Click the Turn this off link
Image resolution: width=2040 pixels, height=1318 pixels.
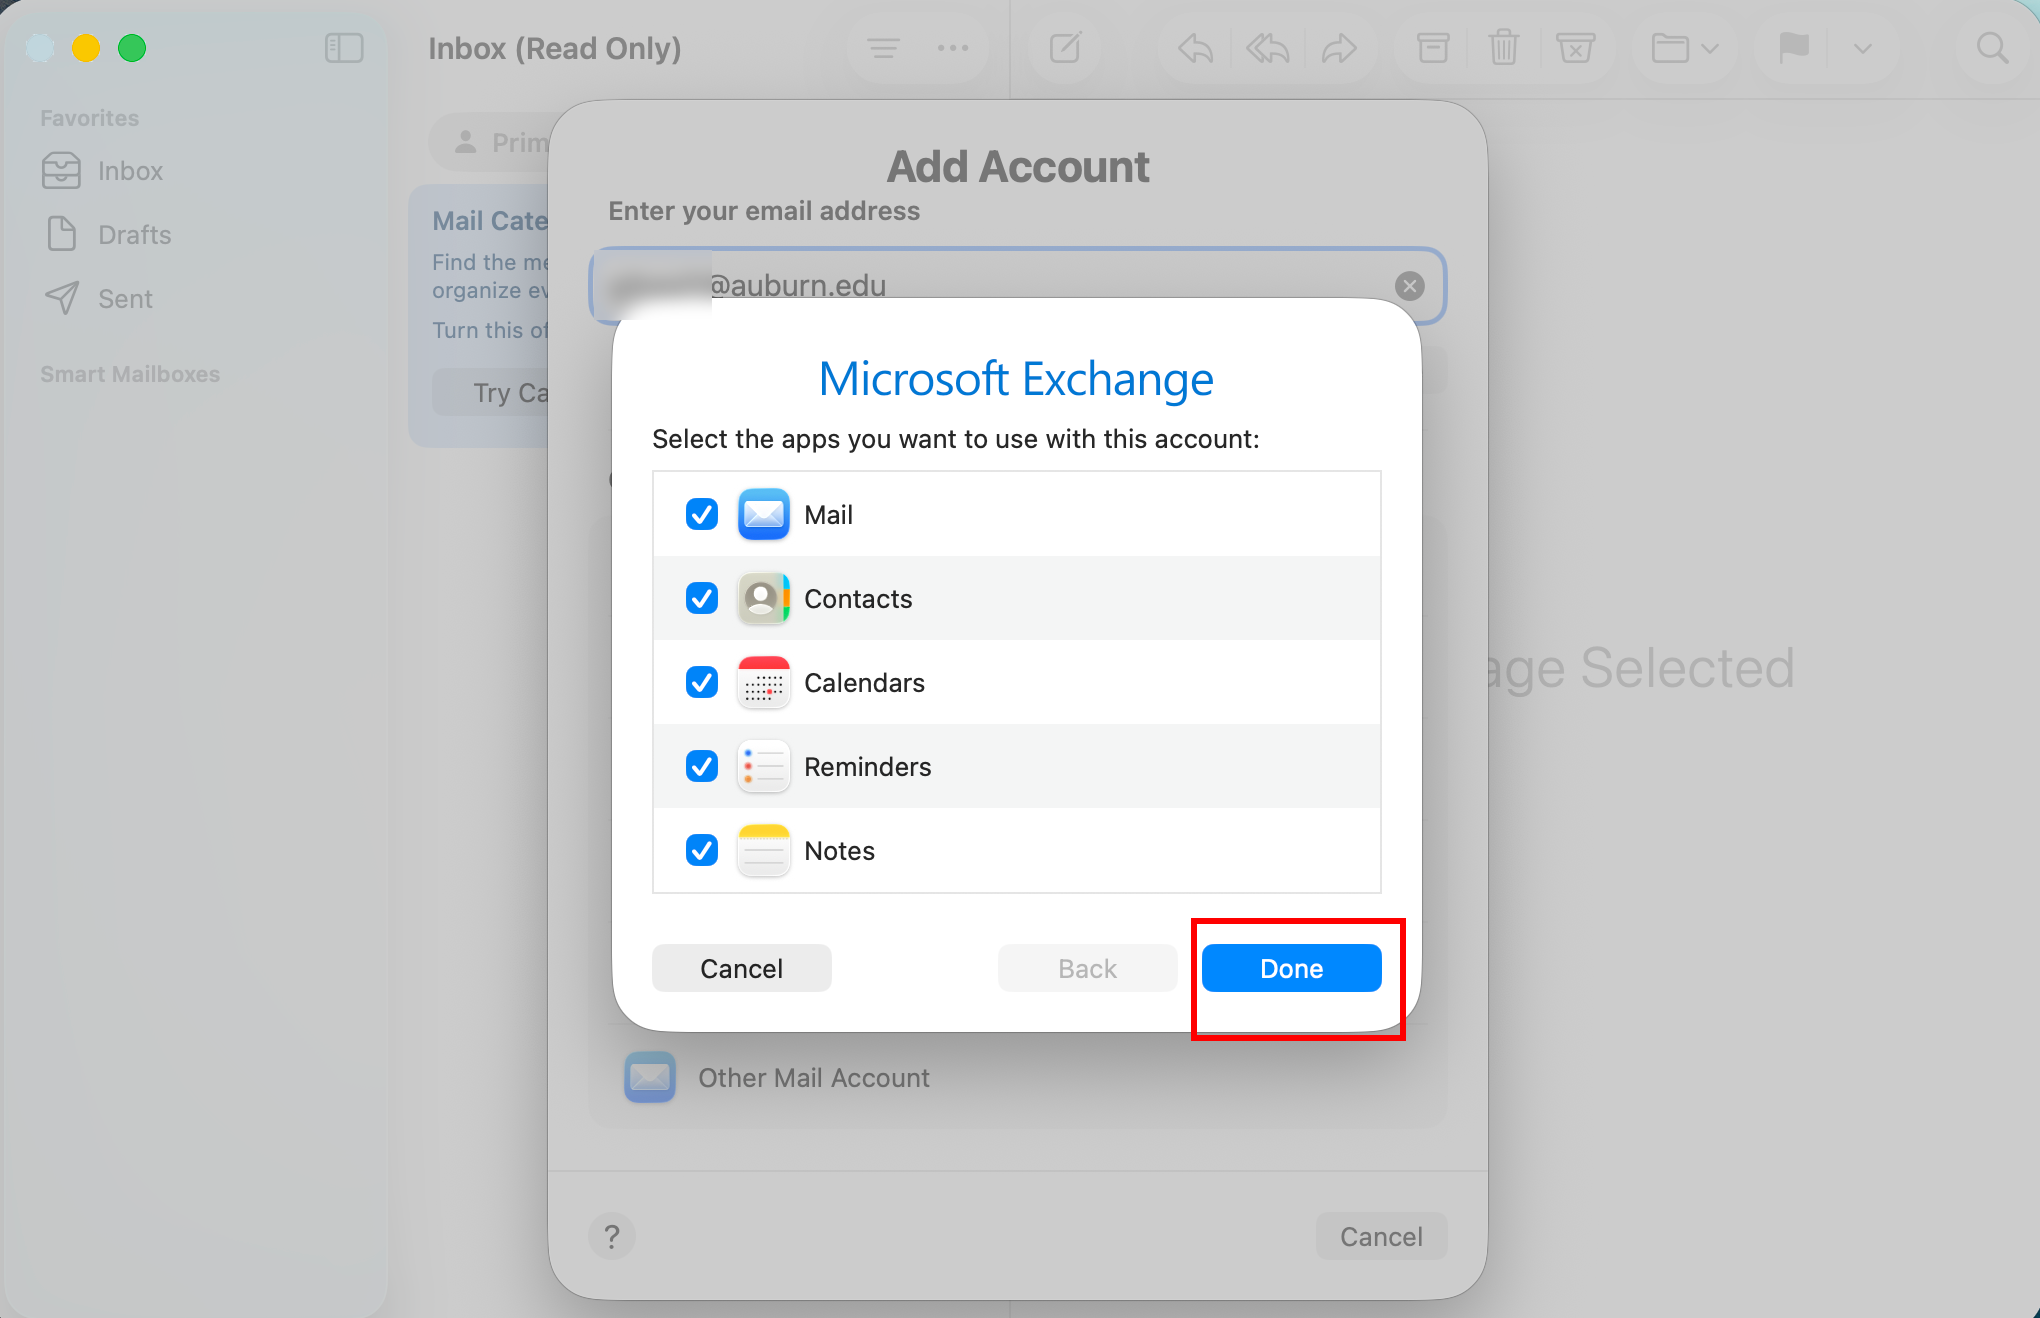pyautogui.click(x=491, y=330)
